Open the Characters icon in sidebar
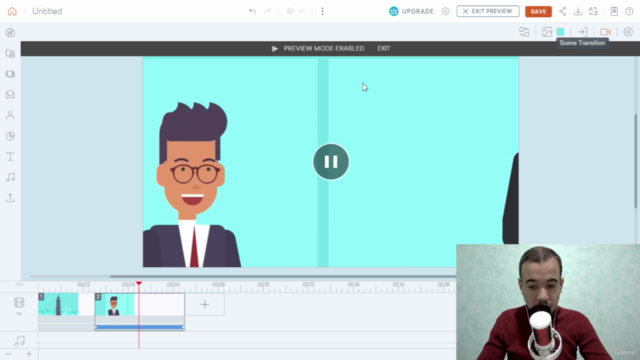 coord(10,116)
